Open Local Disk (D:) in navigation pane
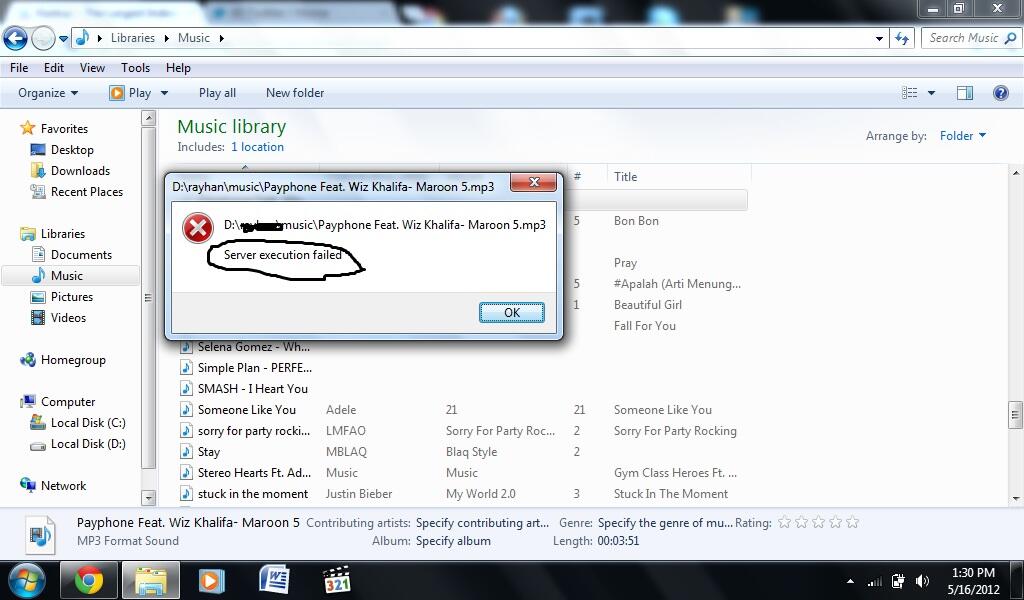Viewport: 1024px width, 600px height. 88,444
